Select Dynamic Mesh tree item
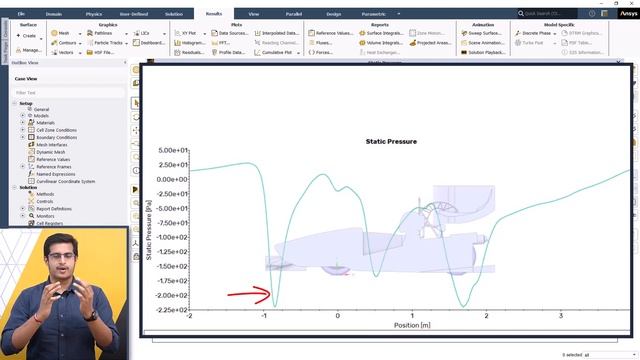 (50, 152)
